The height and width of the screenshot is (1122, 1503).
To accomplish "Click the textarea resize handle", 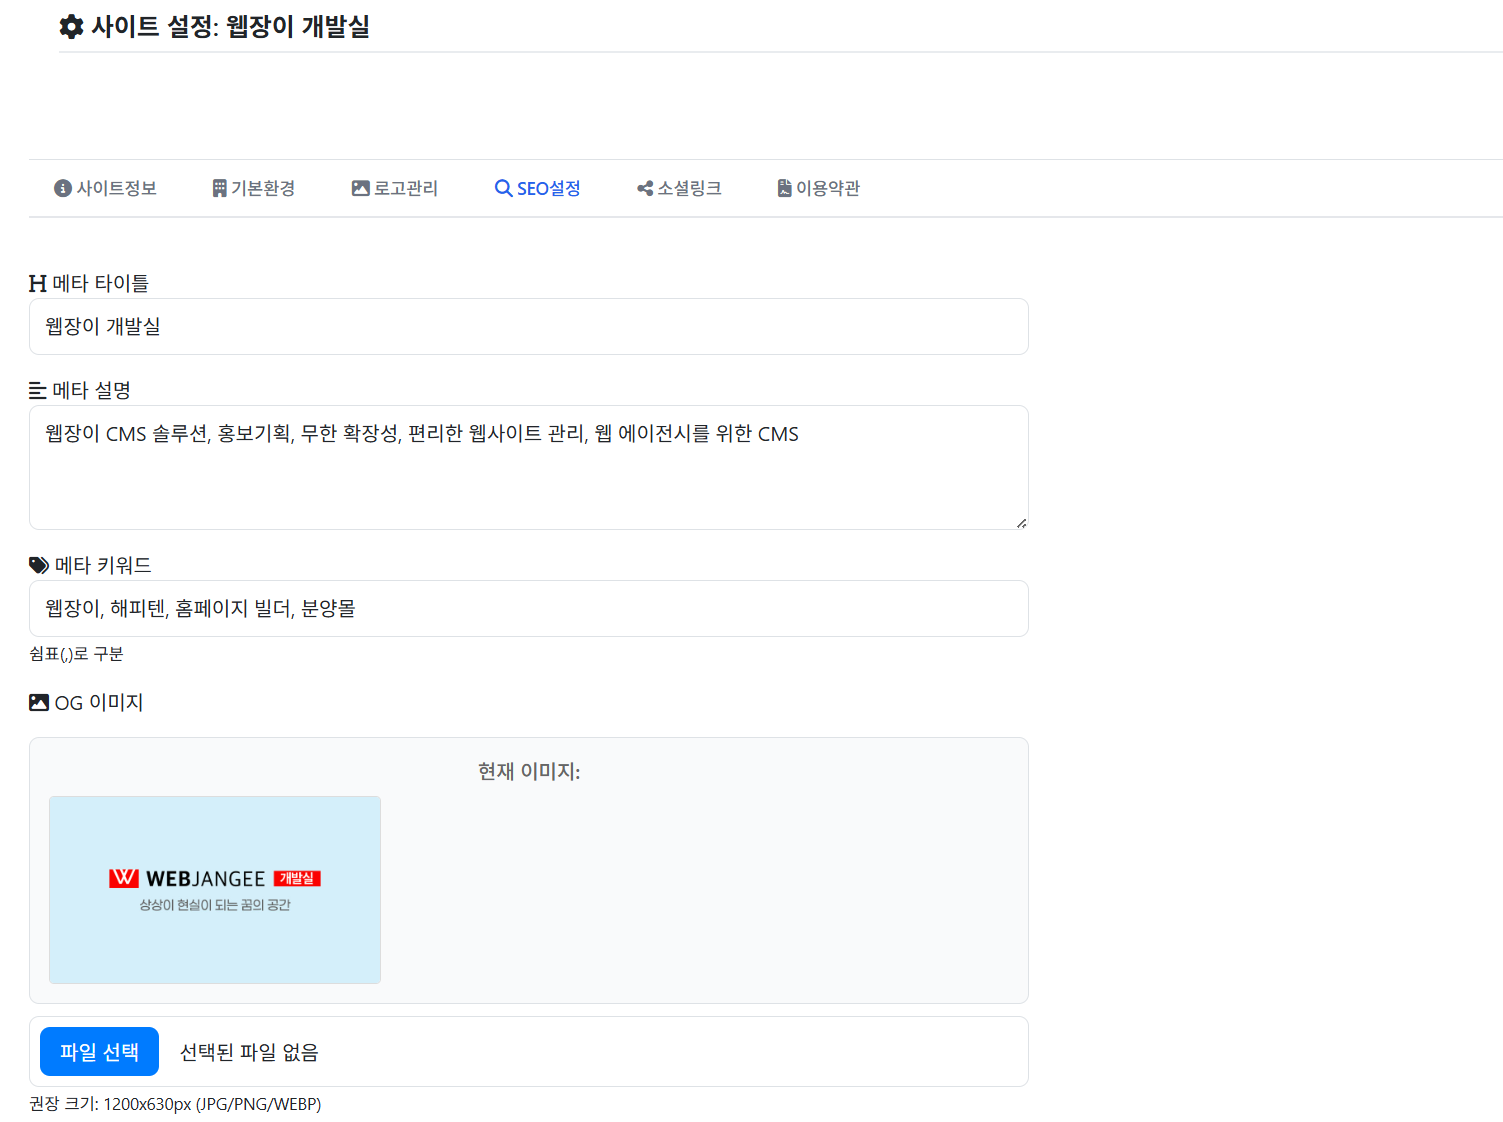I will (x=1021, y=521).
